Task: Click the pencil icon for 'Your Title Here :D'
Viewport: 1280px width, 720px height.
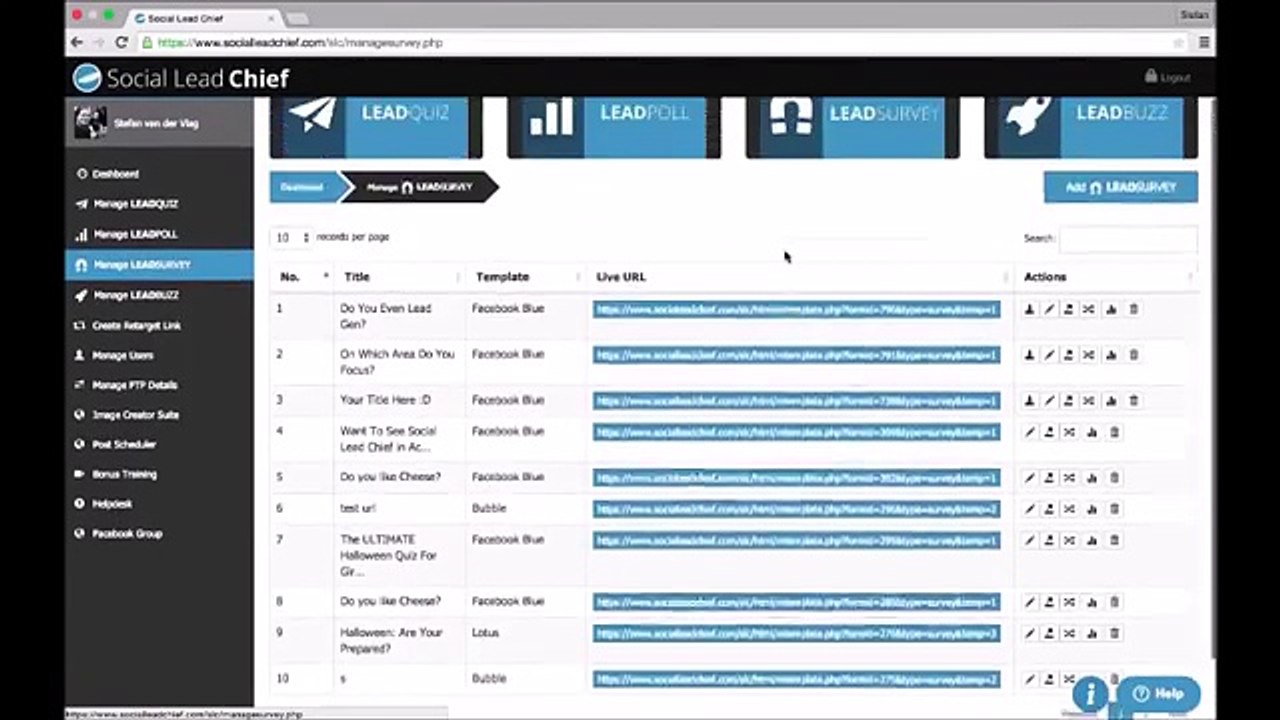Action: point(1049,401)
